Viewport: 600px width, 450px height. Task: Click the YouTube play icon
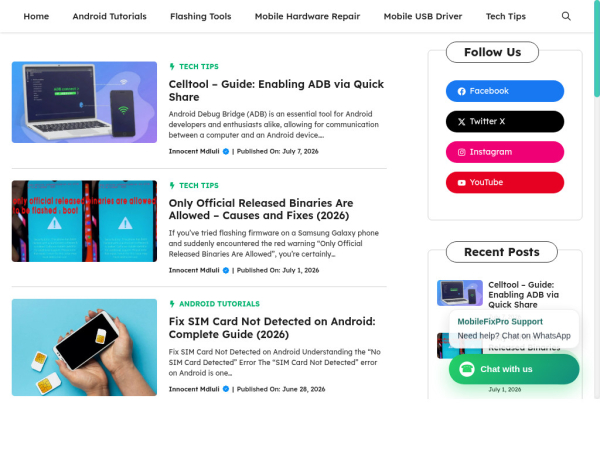461,183
